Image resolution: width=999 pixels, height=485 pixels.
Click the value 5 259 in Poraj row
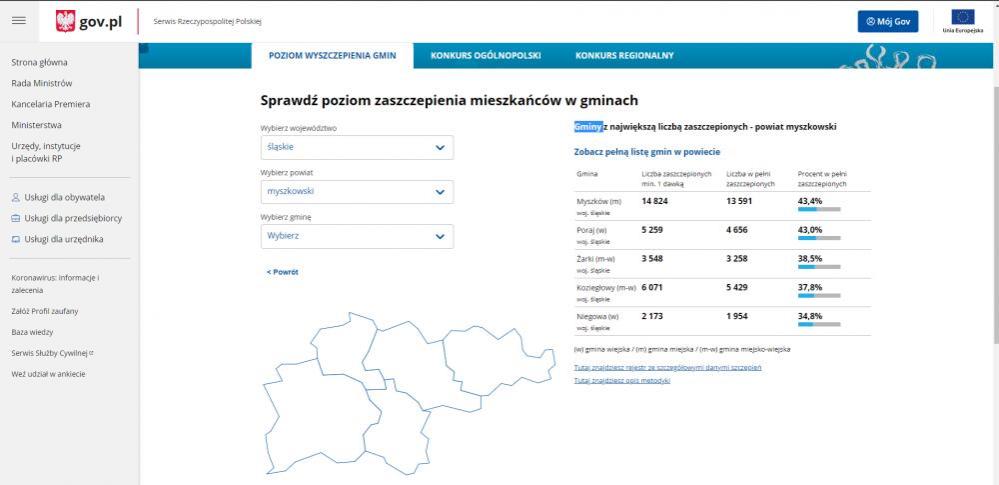[652, 229]
